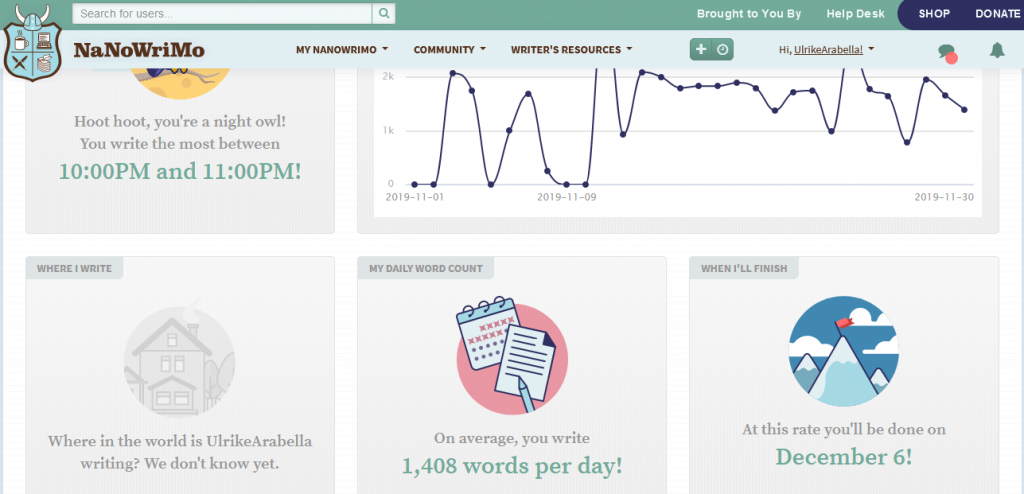Click the calendar and paper illustration
The height and width of the screenshot is (494, 1024).
point(511,355)
